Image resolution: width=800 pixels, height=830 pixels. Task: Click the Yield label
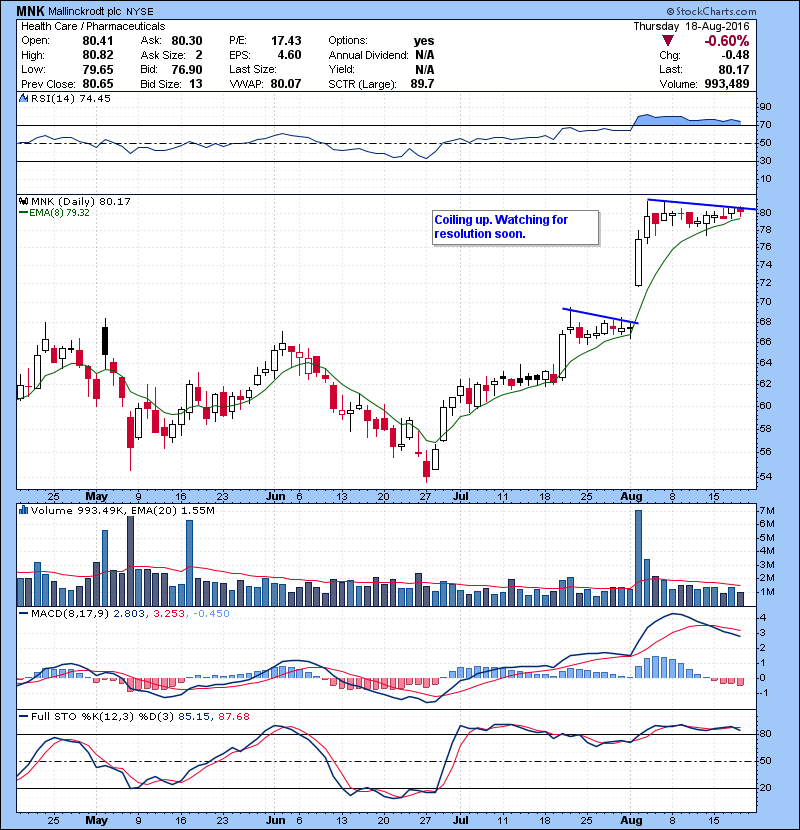pyautogui.click(x=341, y=69)
